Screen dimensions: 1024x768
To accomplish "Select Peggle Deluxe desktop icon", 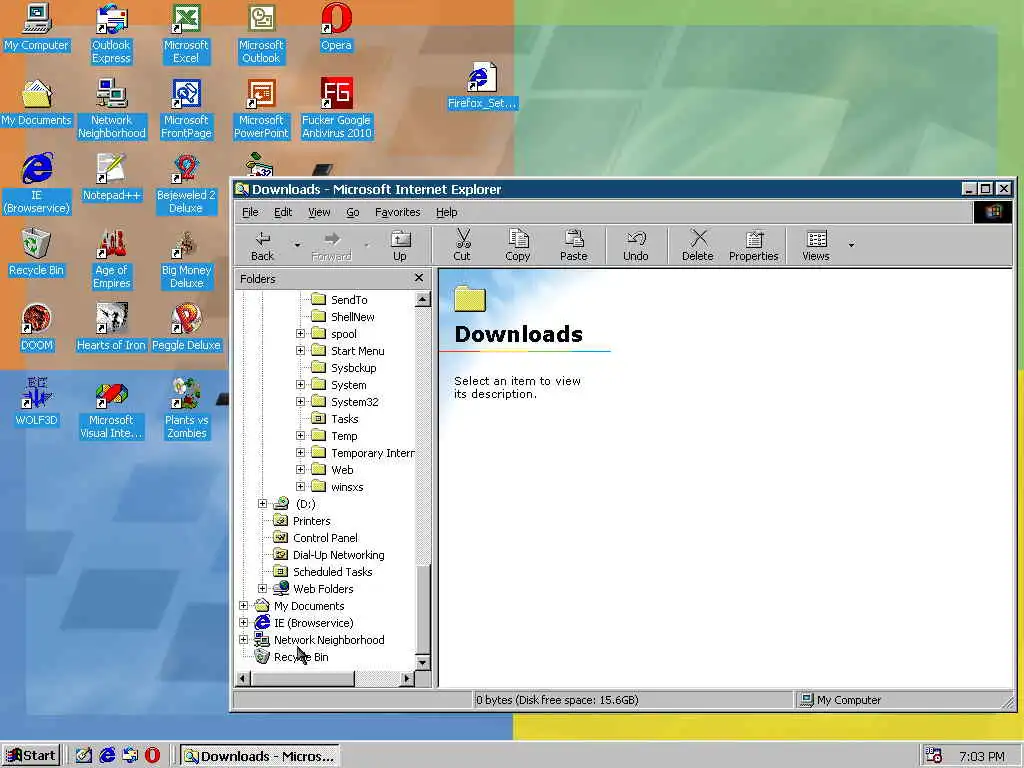I will coord(186,328).
